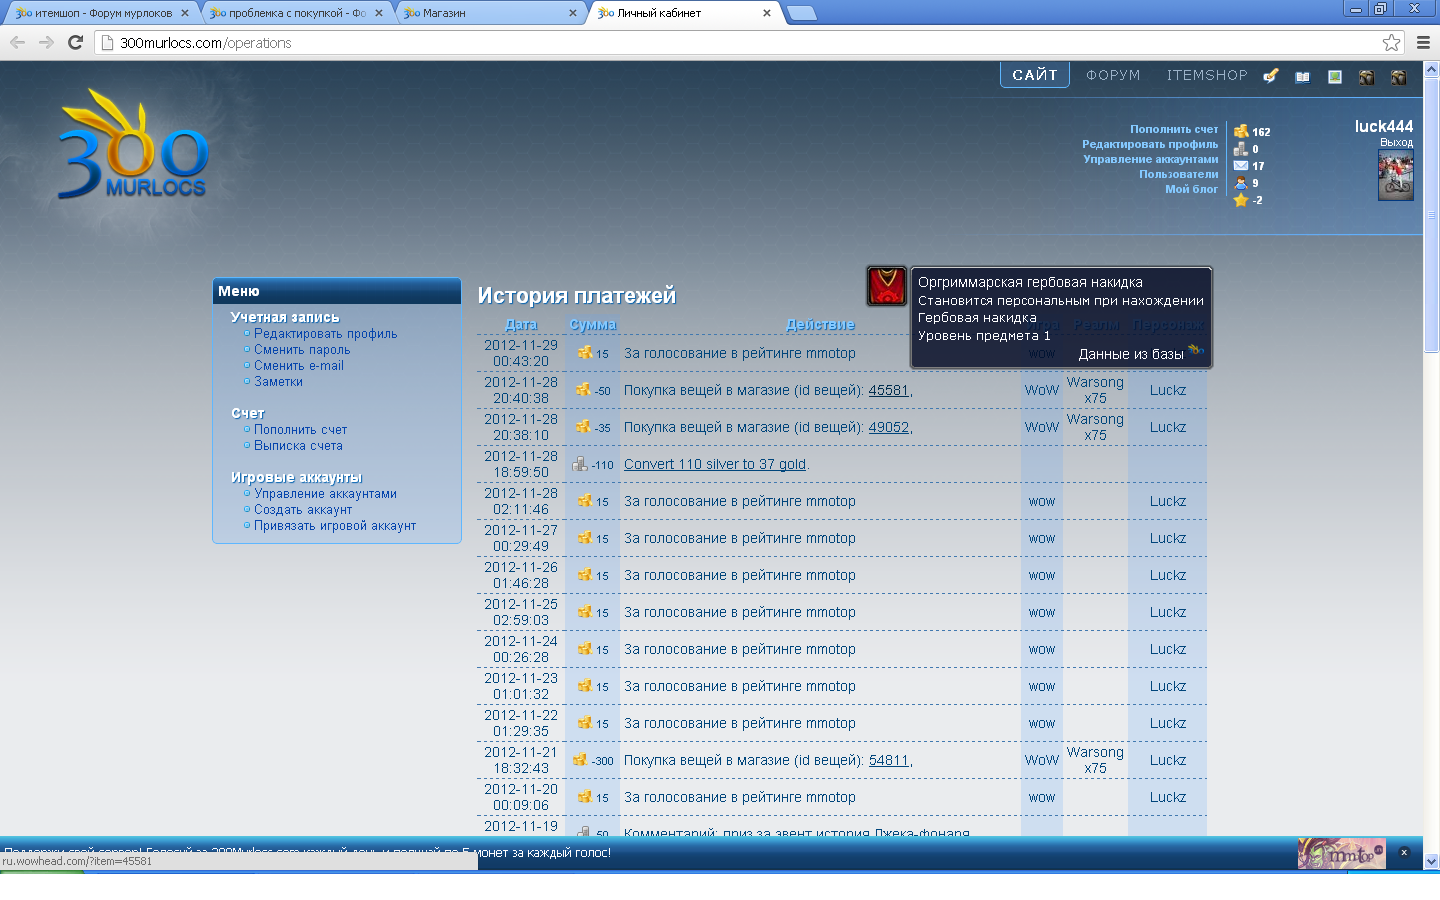The width and height of the screenshot is (1440, 900).
Task: Open Заметки in menu
Action: [x=278, y=382]
